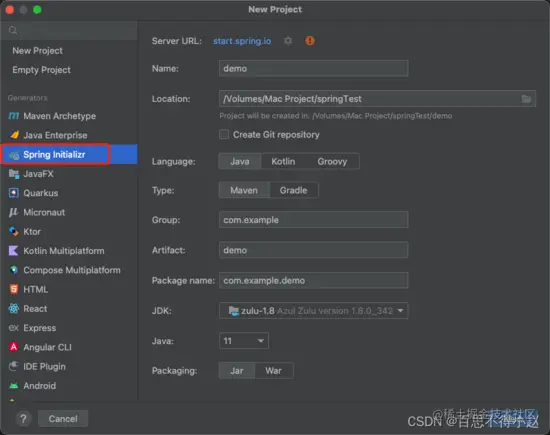Enable Create Git repository checkbox

point(224,134)
